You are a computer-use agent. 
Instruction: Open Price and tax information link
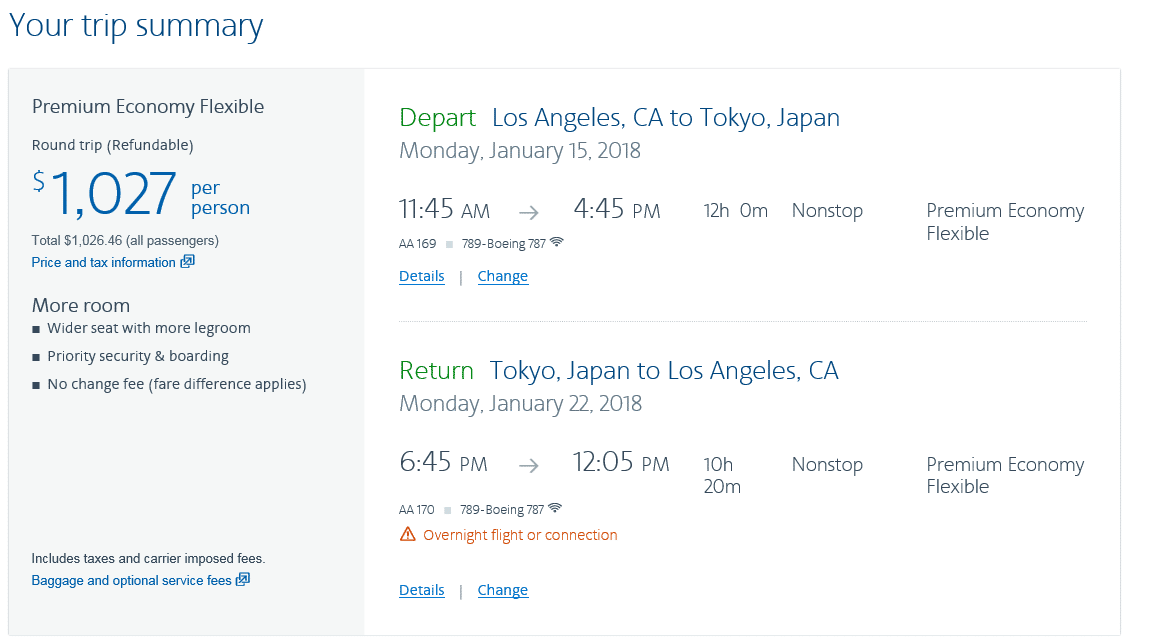[103, 262]
